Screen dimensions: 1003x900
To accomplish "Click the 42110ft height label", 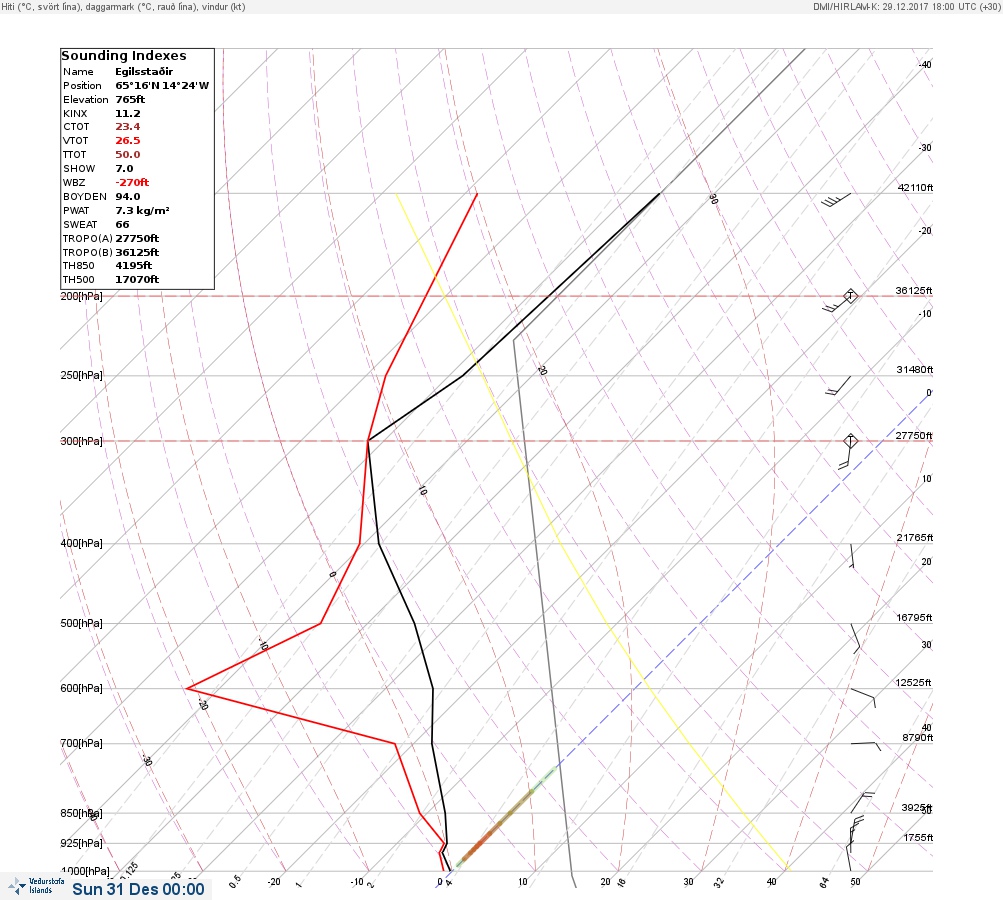I will click(915, 187).
